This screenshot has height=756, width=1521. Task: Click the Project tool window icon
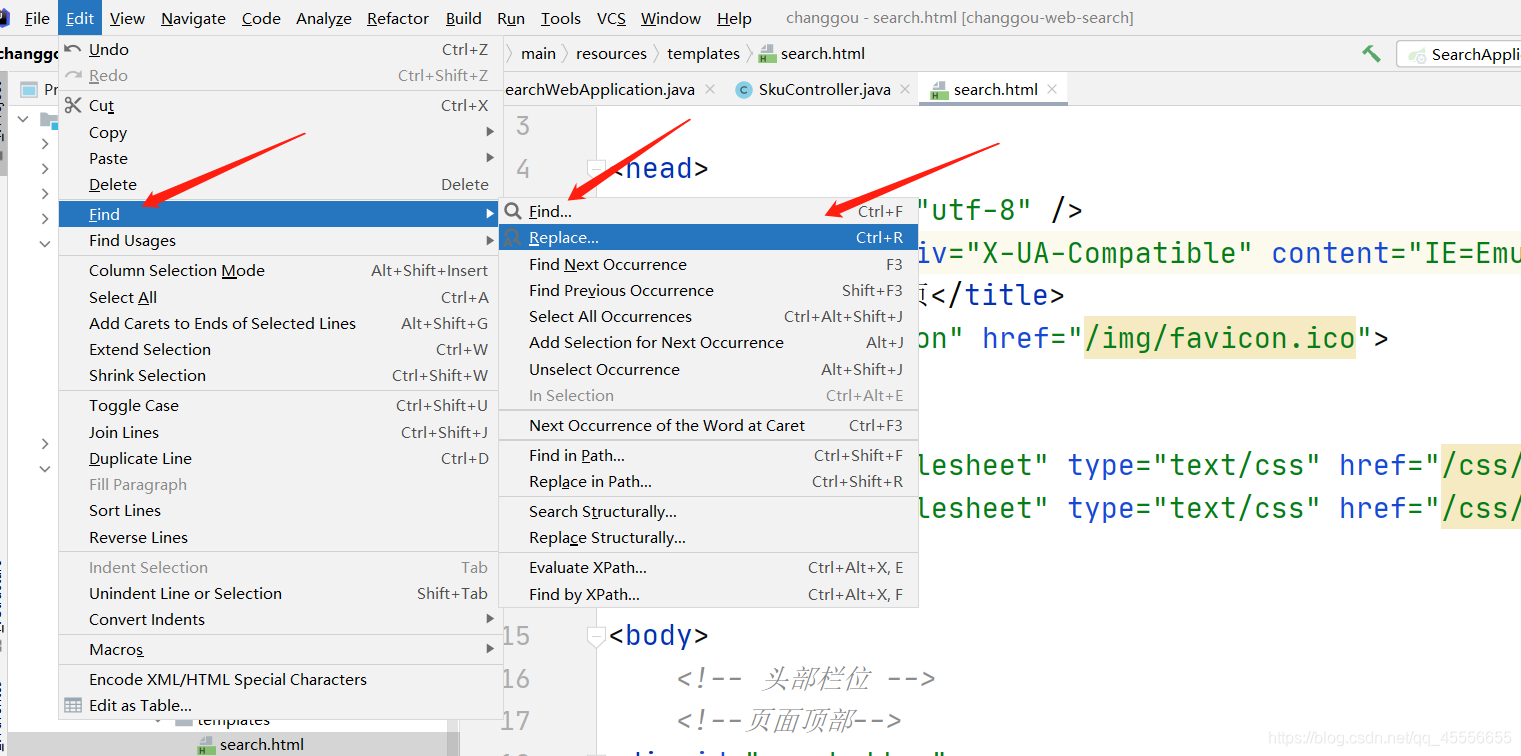point(29,90)
